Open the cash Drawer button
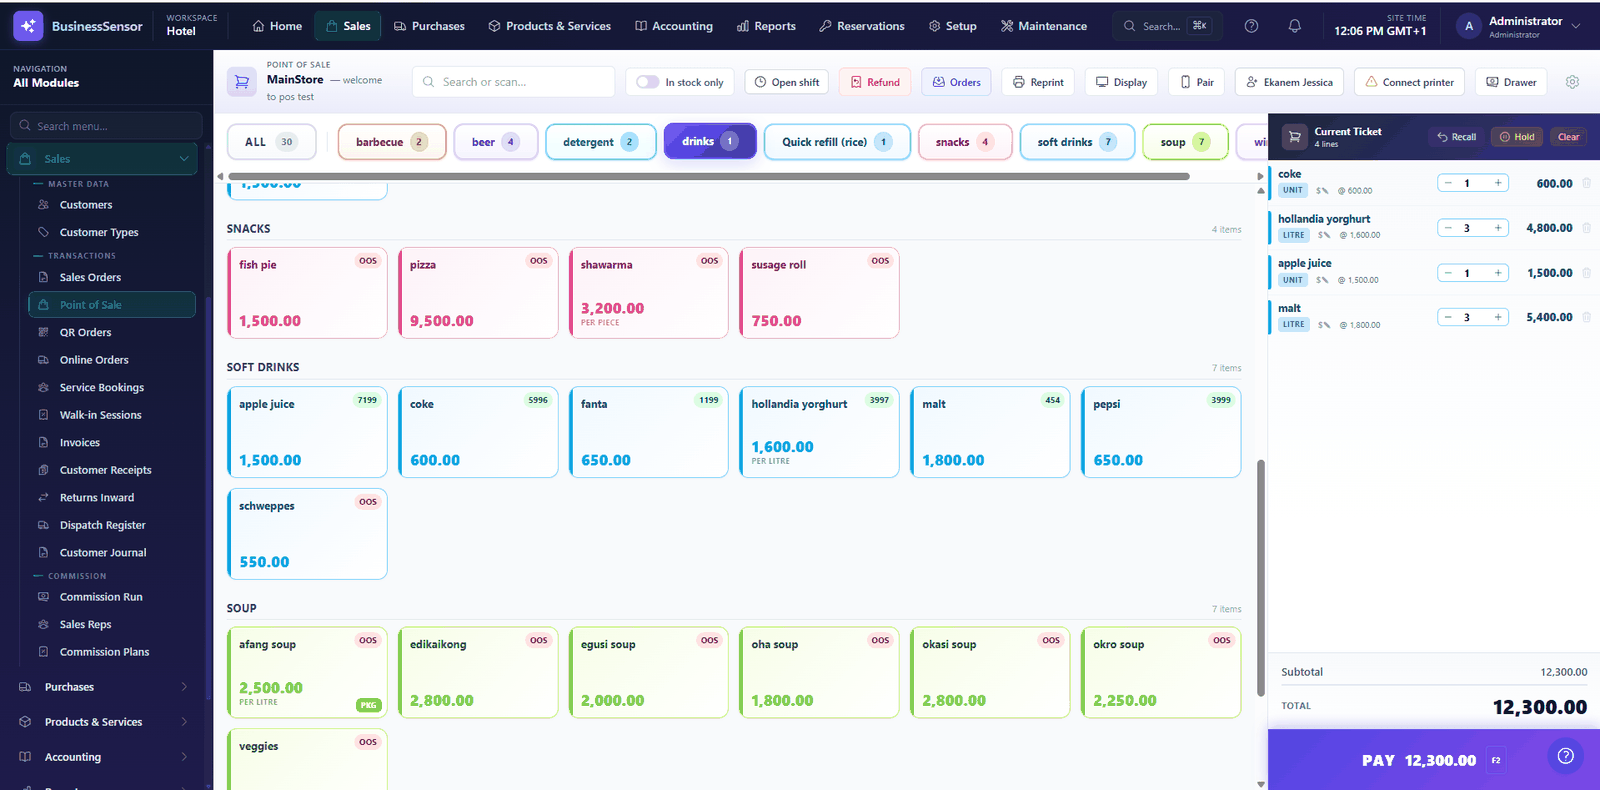Image resolution: width=1600 pixels, height=790 pixels. 1511,82
